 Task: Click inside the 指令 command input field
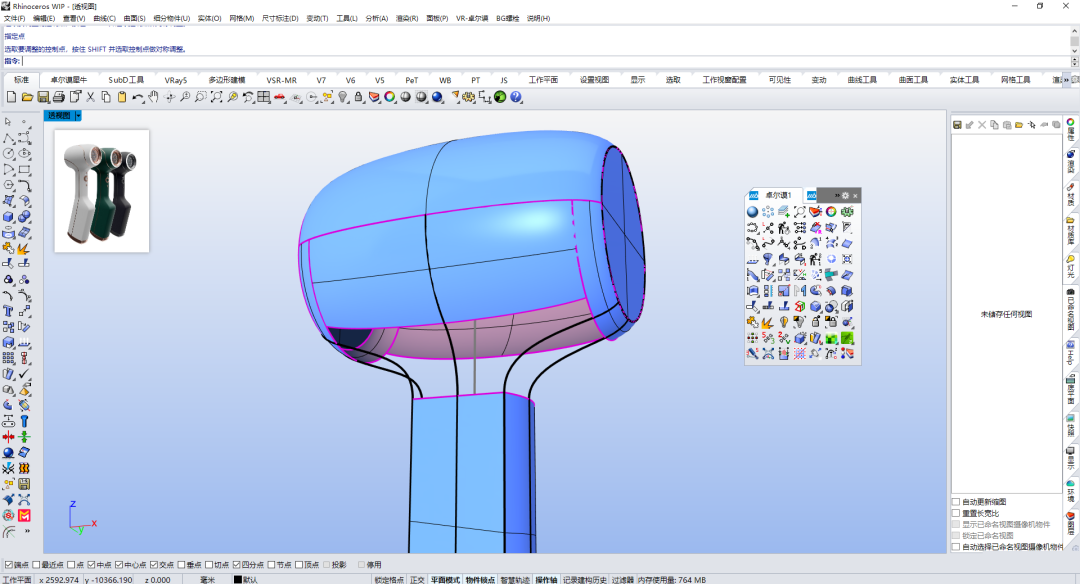[544, 61]
